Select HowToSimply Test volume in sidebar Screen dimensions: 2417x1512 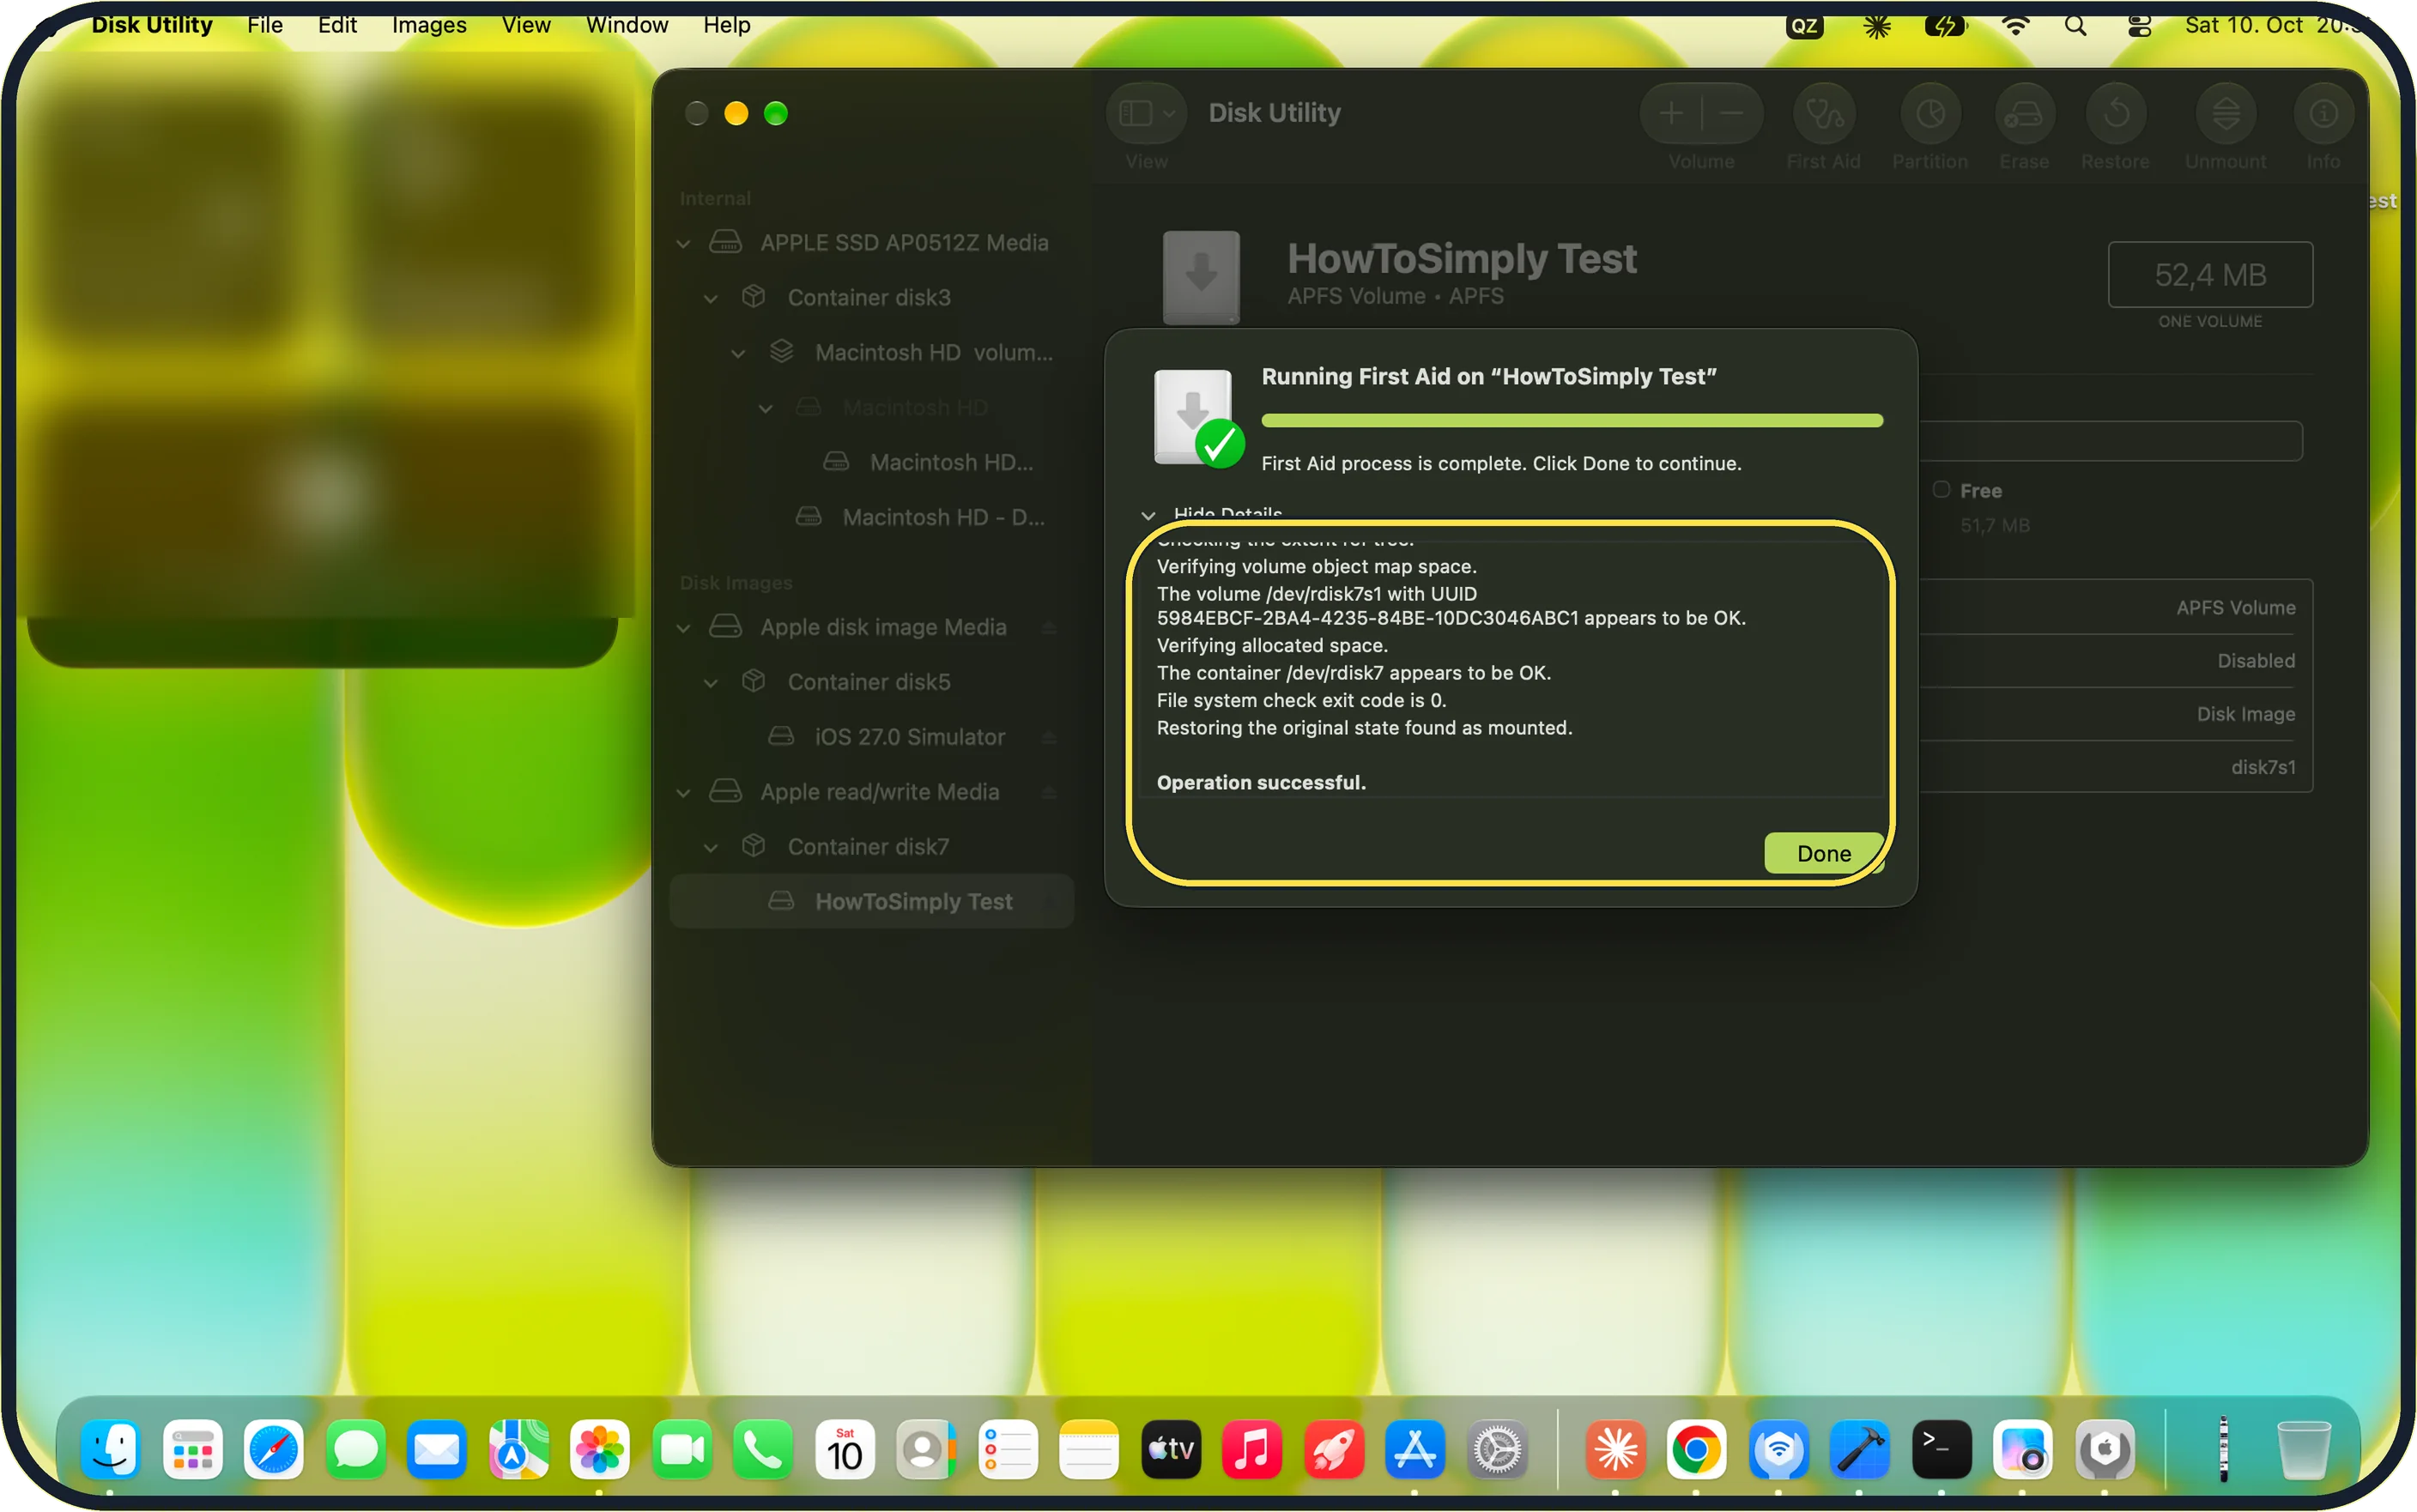point(872,901)
